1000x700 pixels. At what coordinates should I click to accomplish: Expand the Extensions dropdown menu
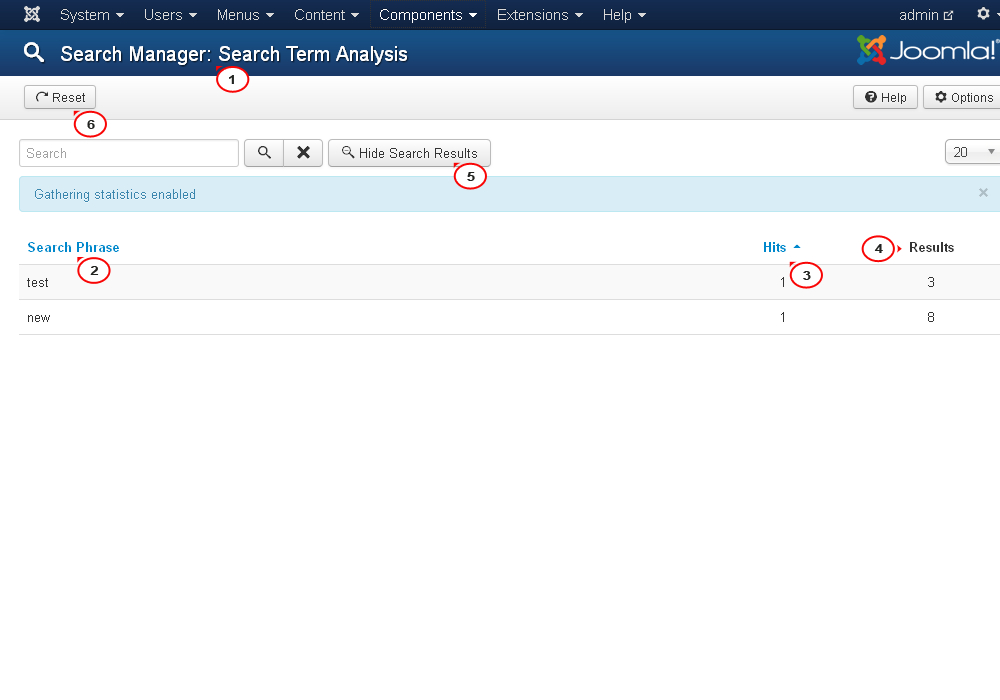tap(540, 15)
